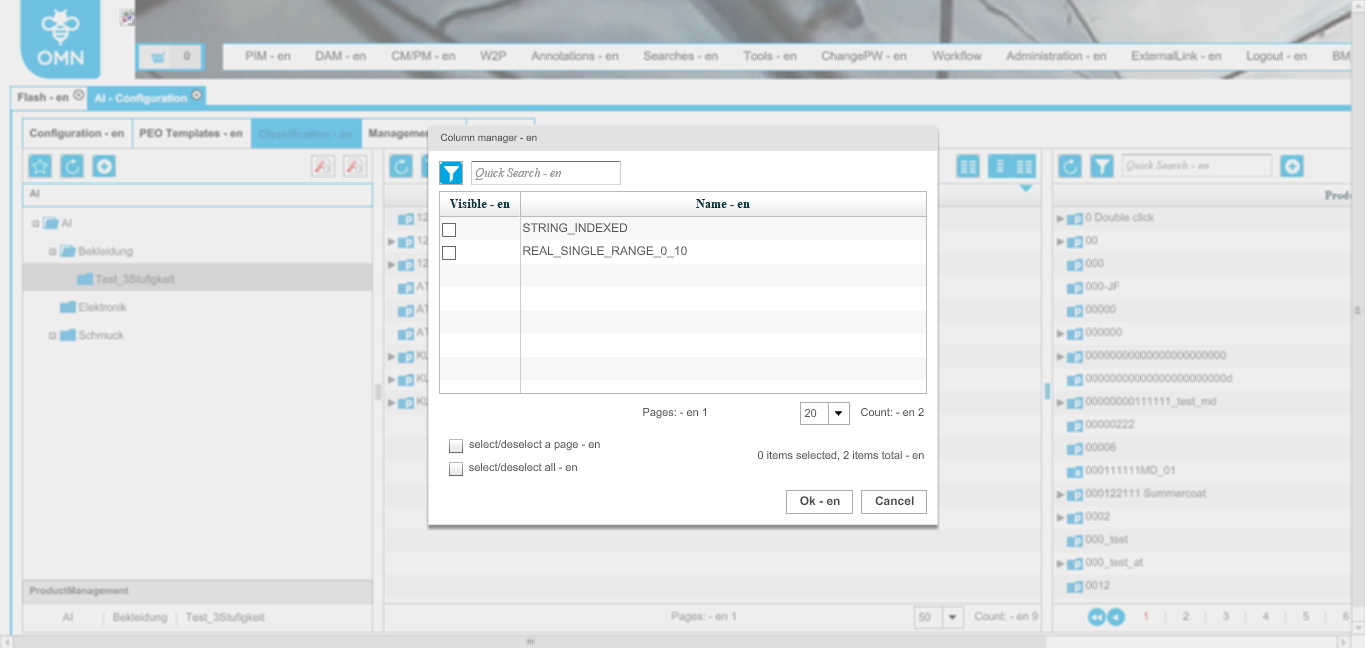Check the REAL_SINGLE_RANGE_0_10 visibility box
The height and width of the screenshot is (648, 1365).
[x=449, y=252]
